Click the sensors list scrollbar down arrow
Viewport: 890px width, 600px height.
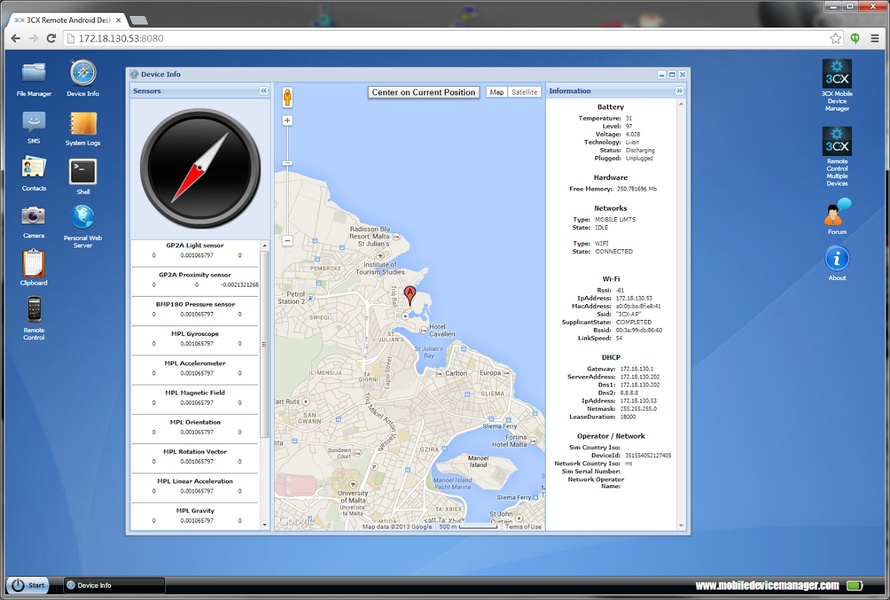264,525
